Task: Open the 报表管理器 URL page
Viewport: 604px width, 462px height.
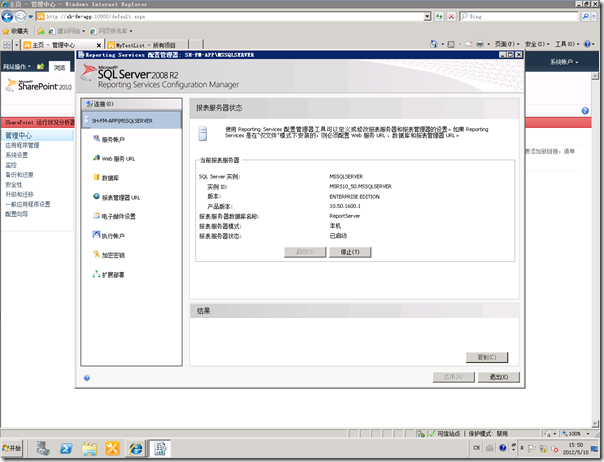Action: pos(117,197)
